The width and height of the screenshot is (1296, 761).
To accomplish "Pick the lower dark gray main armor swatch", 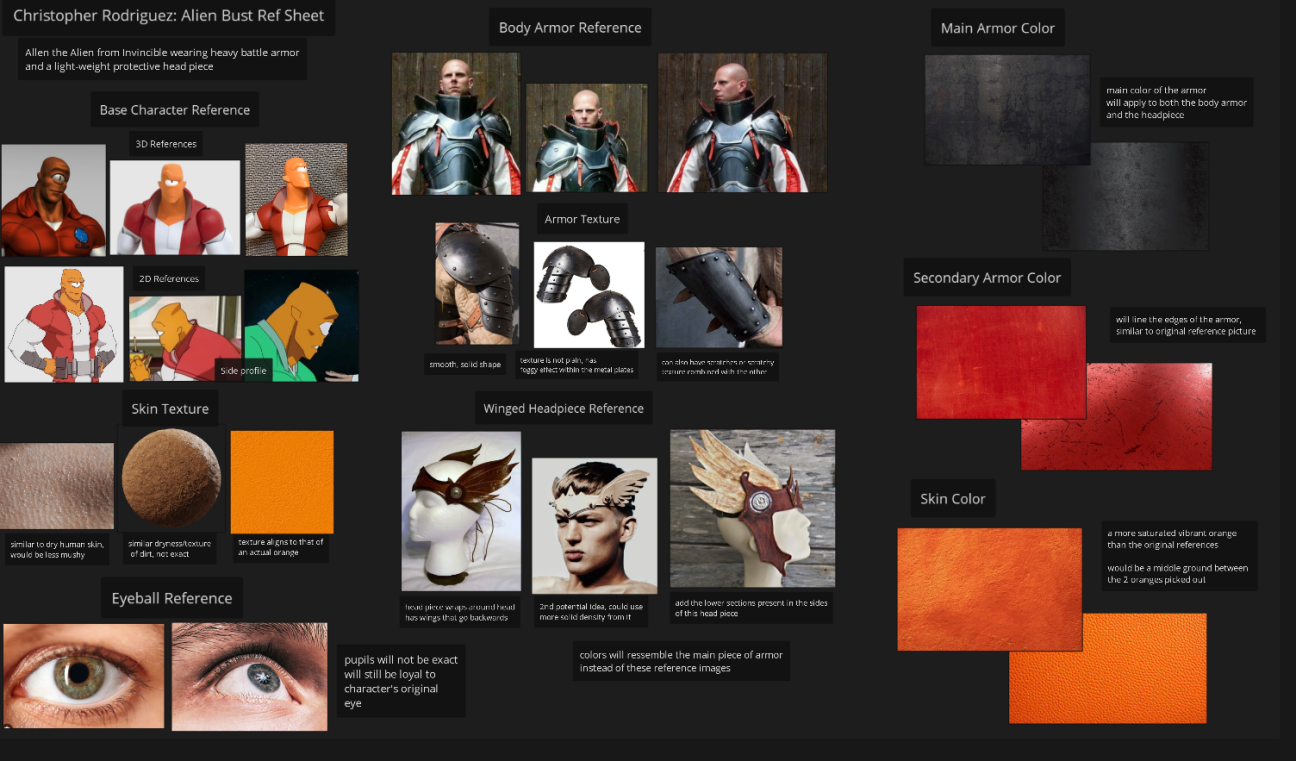I will (x=1125, y=196).
